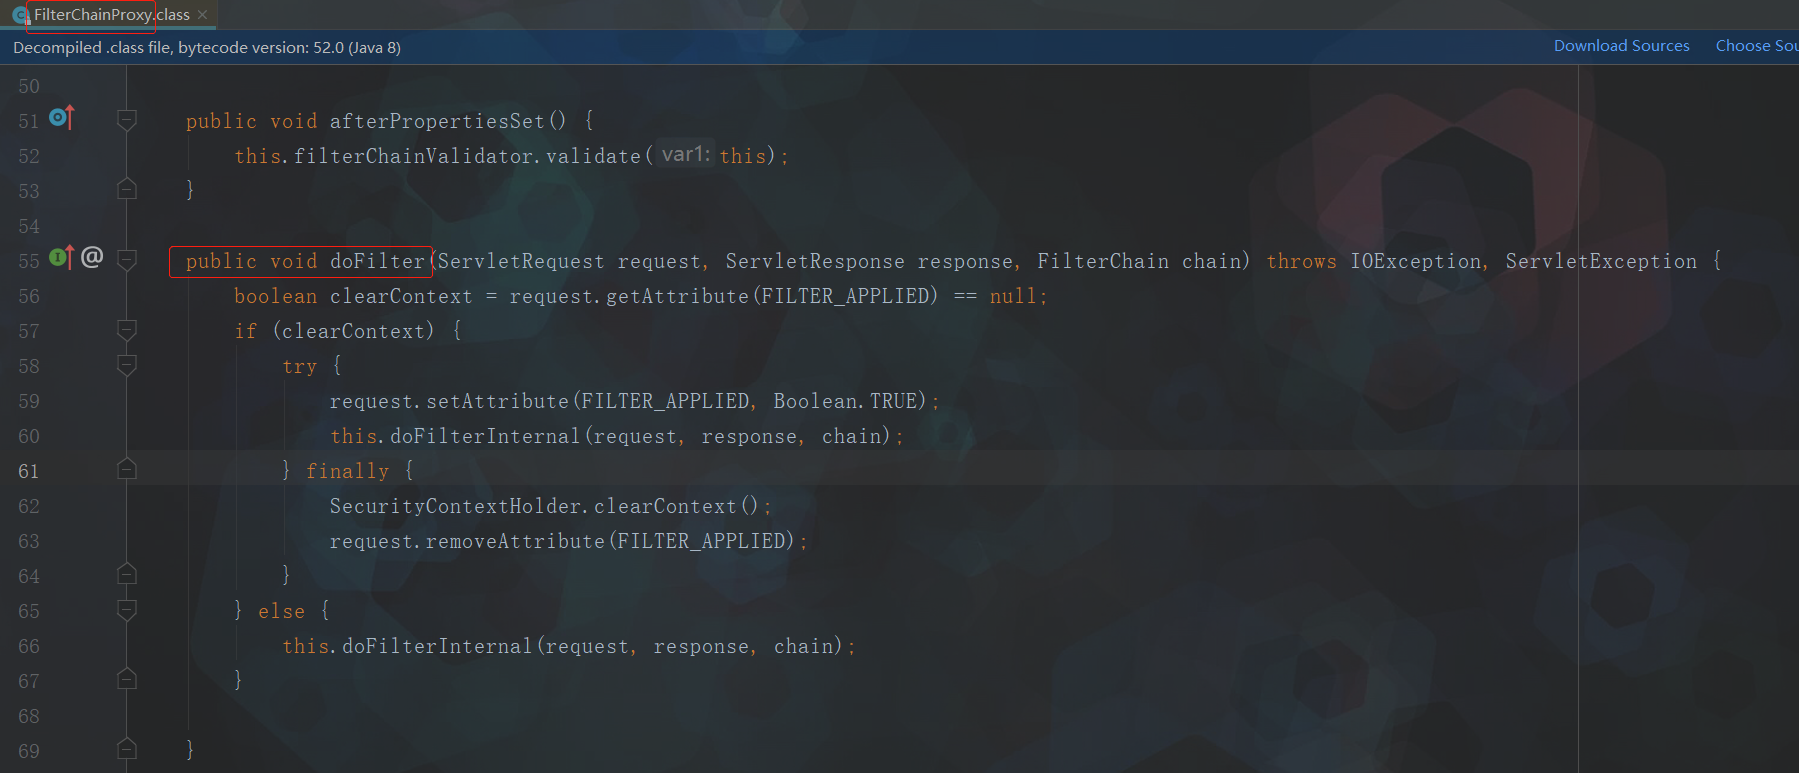
Task: Click the fold end marker on line 53
Action: pos(127,189)
